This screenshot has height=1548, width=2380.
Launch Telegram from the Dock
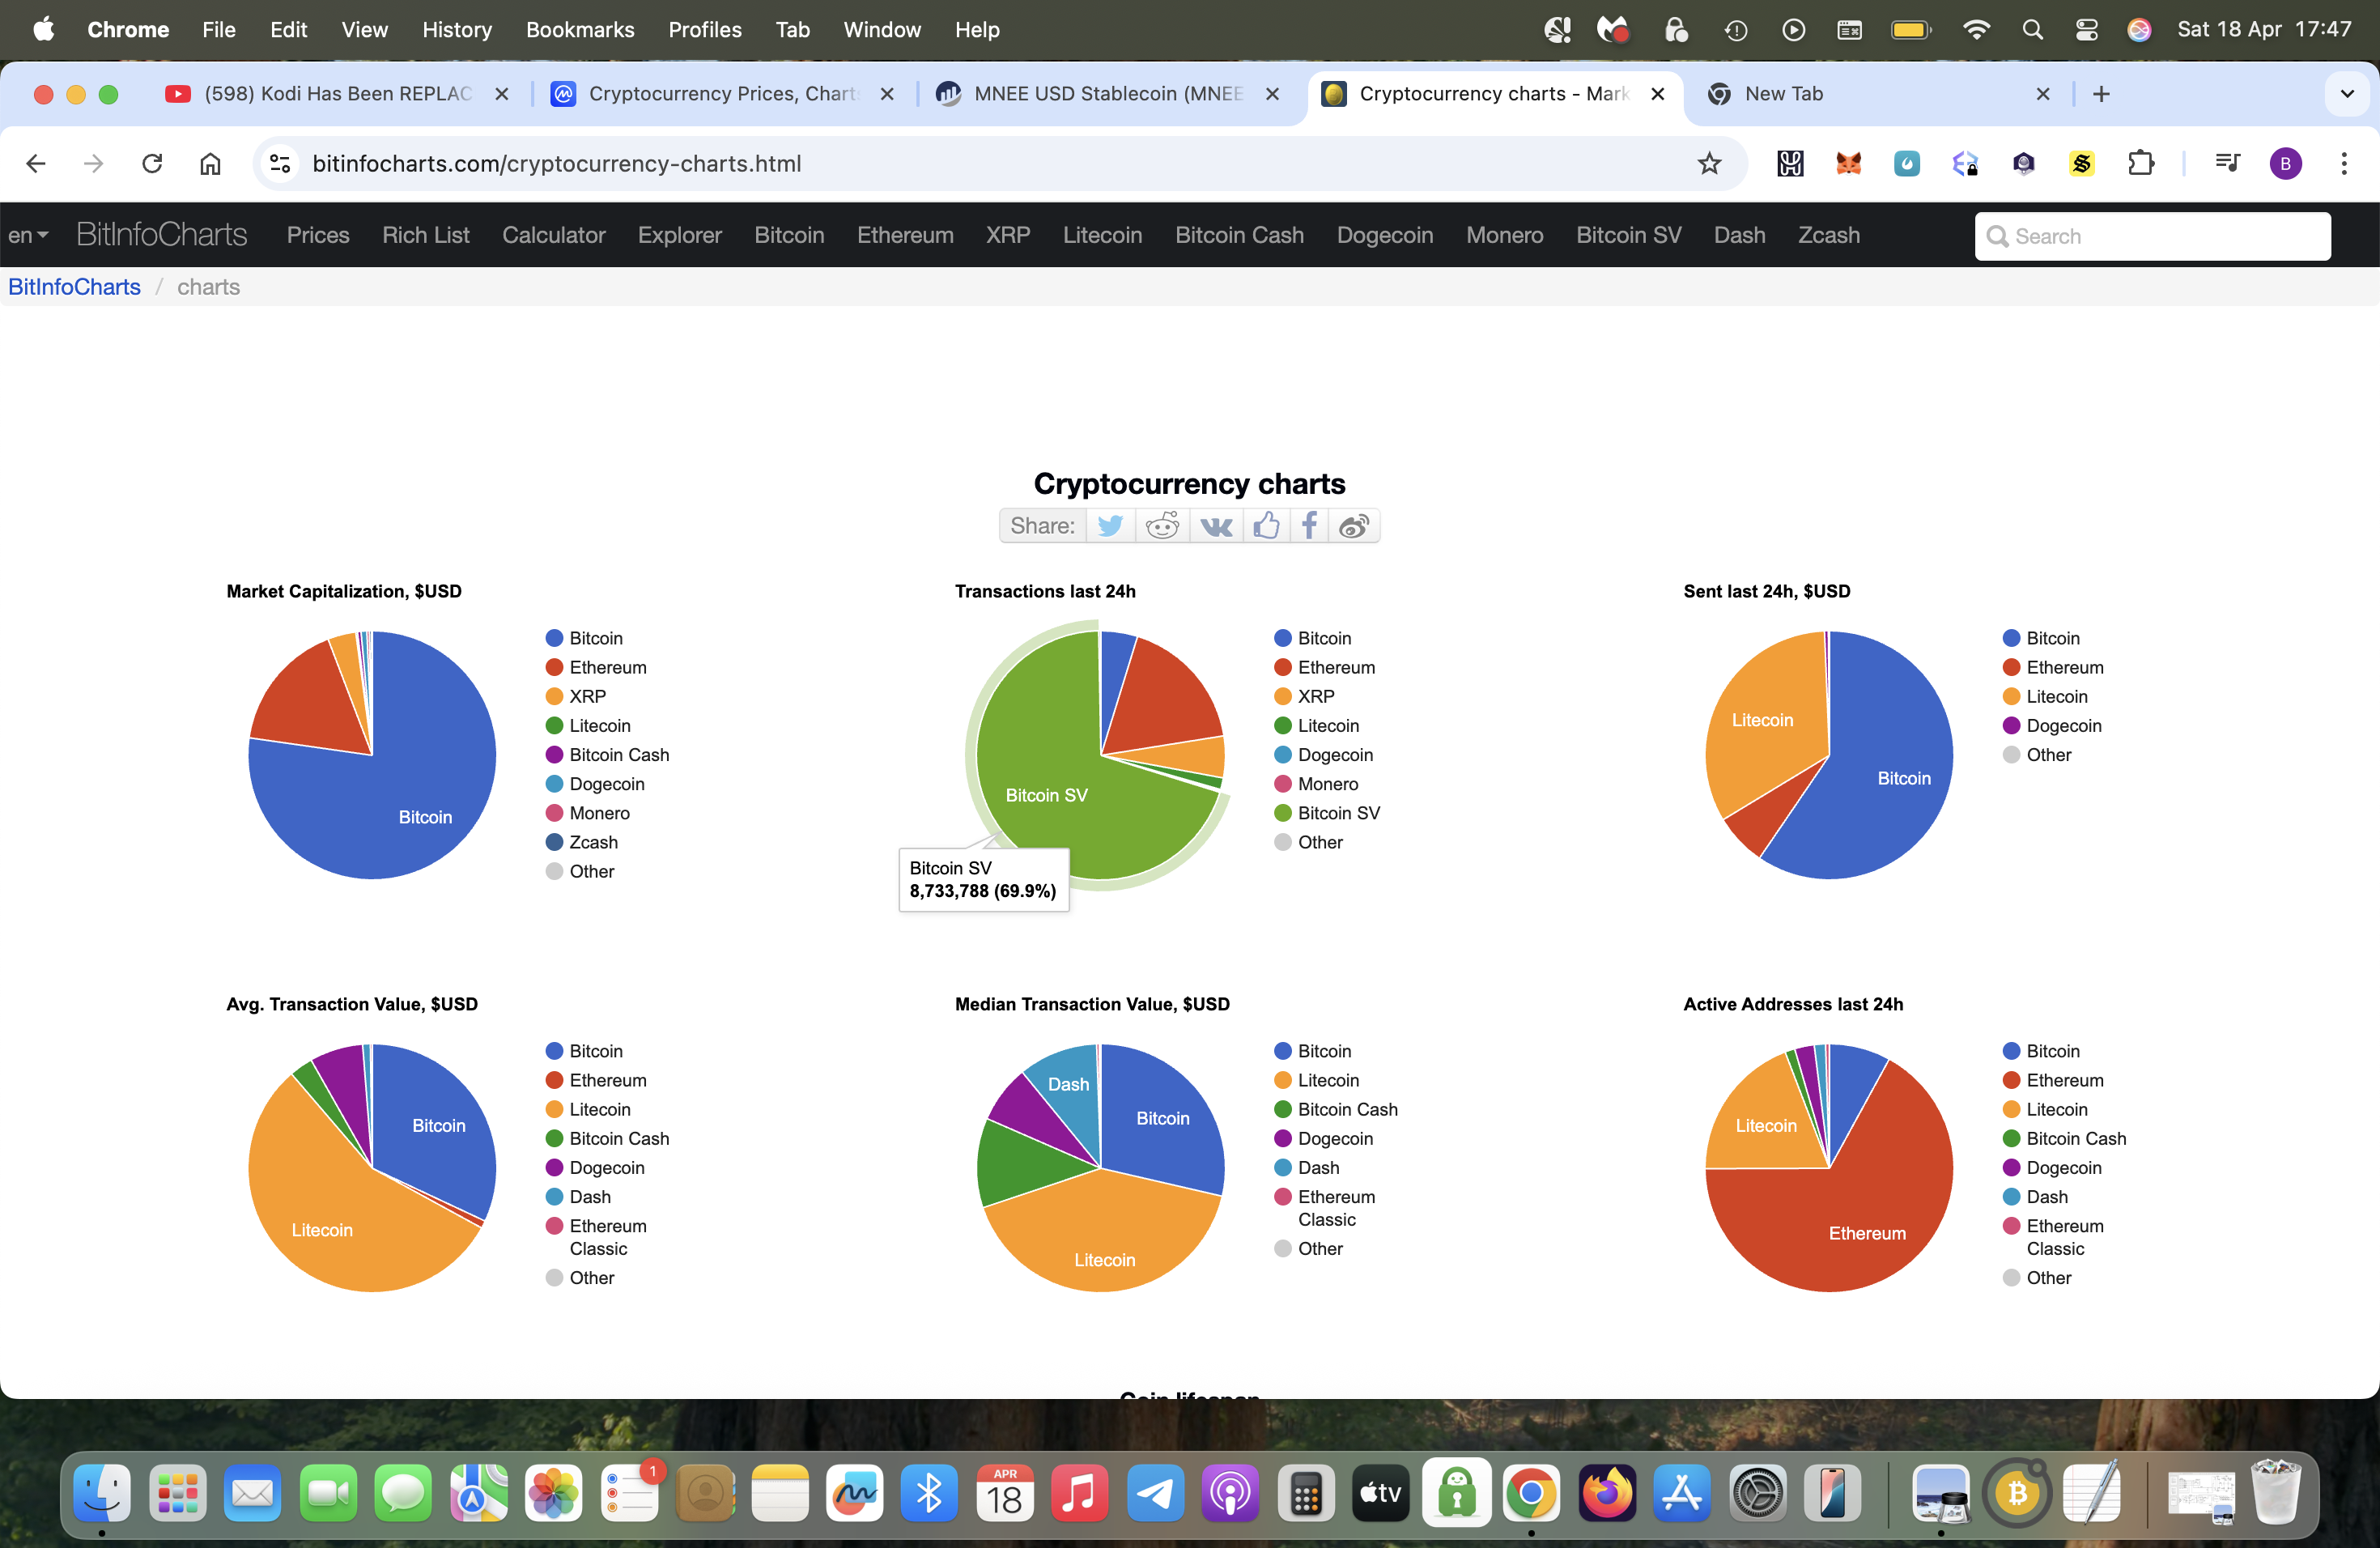(1155, 1494)
